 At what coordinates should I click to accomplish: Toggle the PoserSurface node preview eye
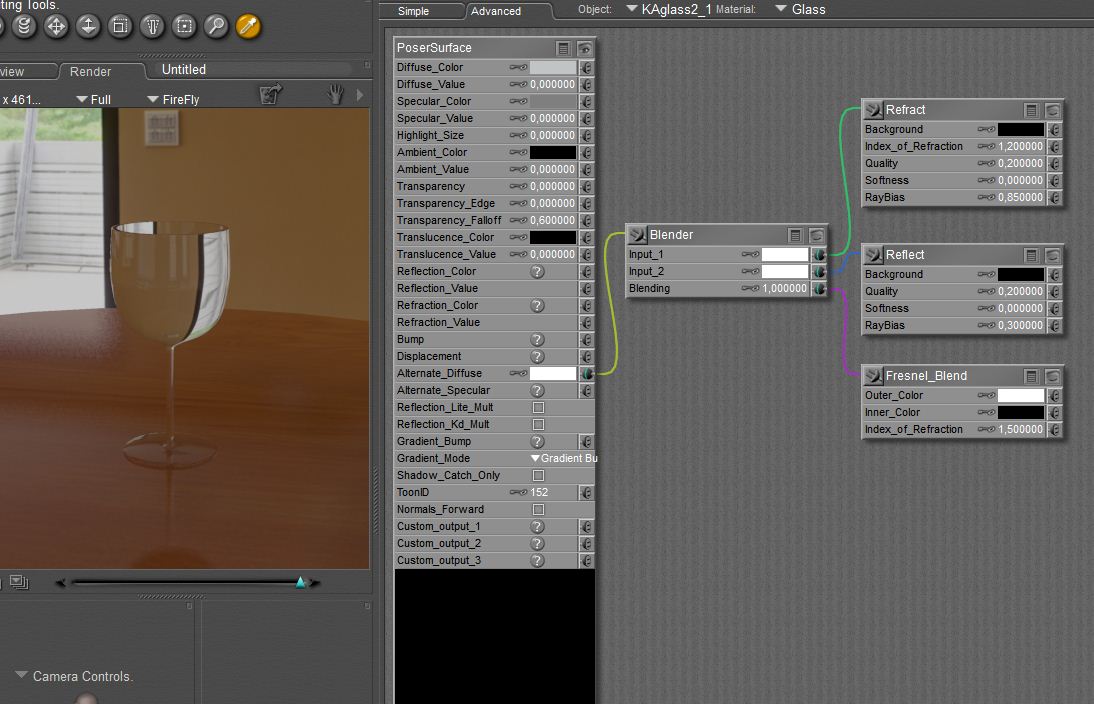pos(585,48)
